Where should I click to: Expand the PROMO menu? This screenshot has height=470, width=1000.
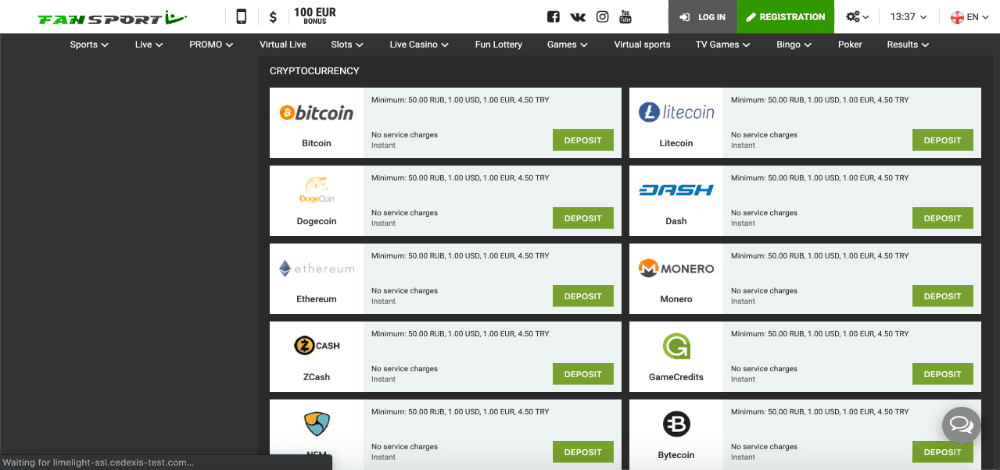tap(211, 45)
